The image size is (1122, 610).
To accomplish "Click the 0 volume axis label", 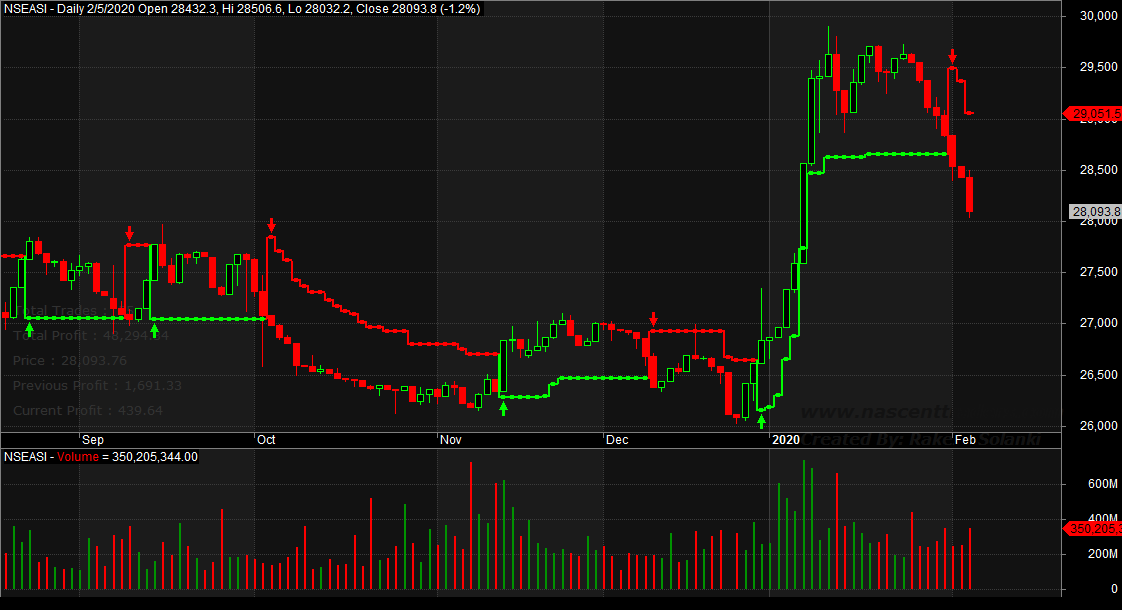I will click(1113, 589).
